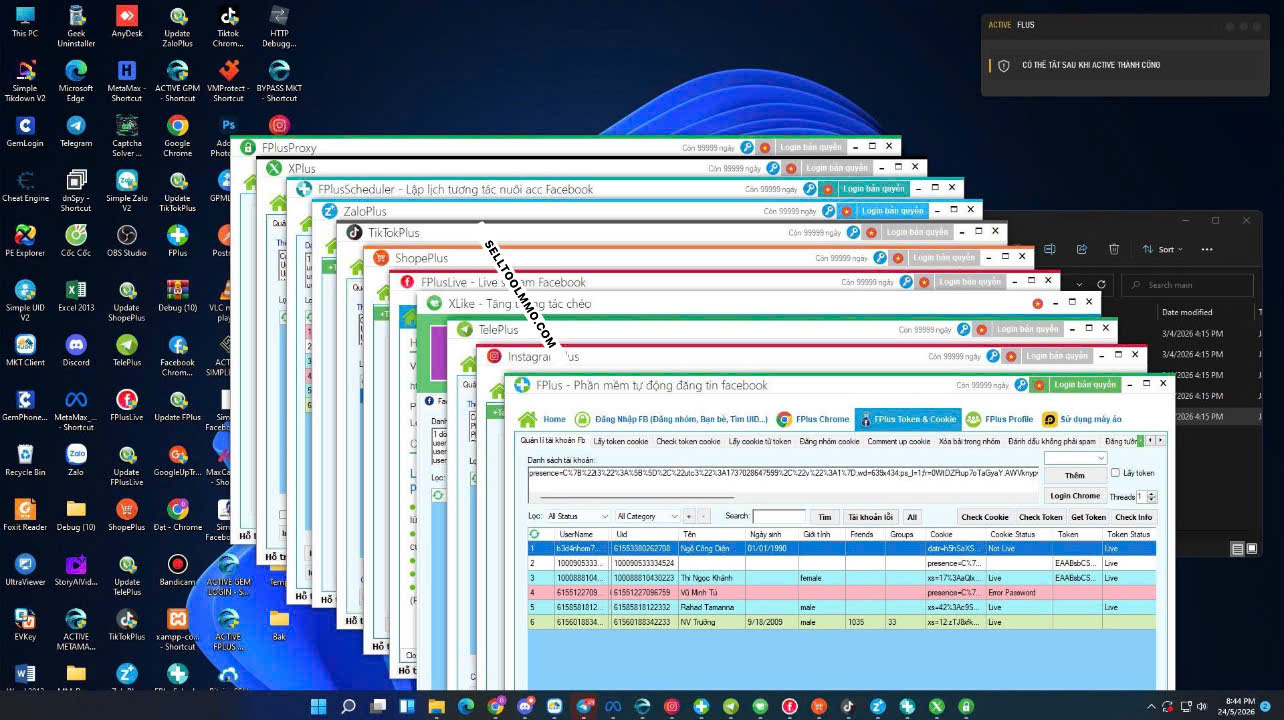Click the Login Chrome button
This screenshot has height=720, width=1284.
pos(1075,496)
